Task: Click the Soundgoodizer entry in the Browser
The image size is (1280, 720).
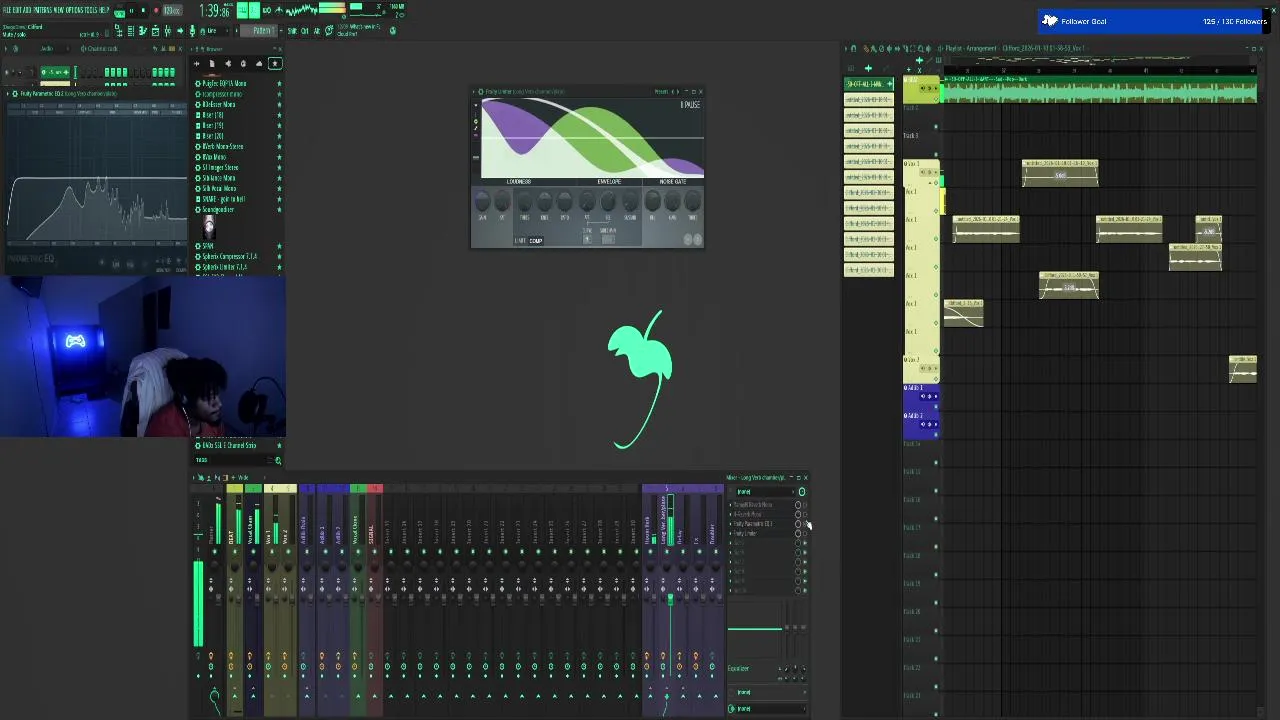Action: point(217,210)
